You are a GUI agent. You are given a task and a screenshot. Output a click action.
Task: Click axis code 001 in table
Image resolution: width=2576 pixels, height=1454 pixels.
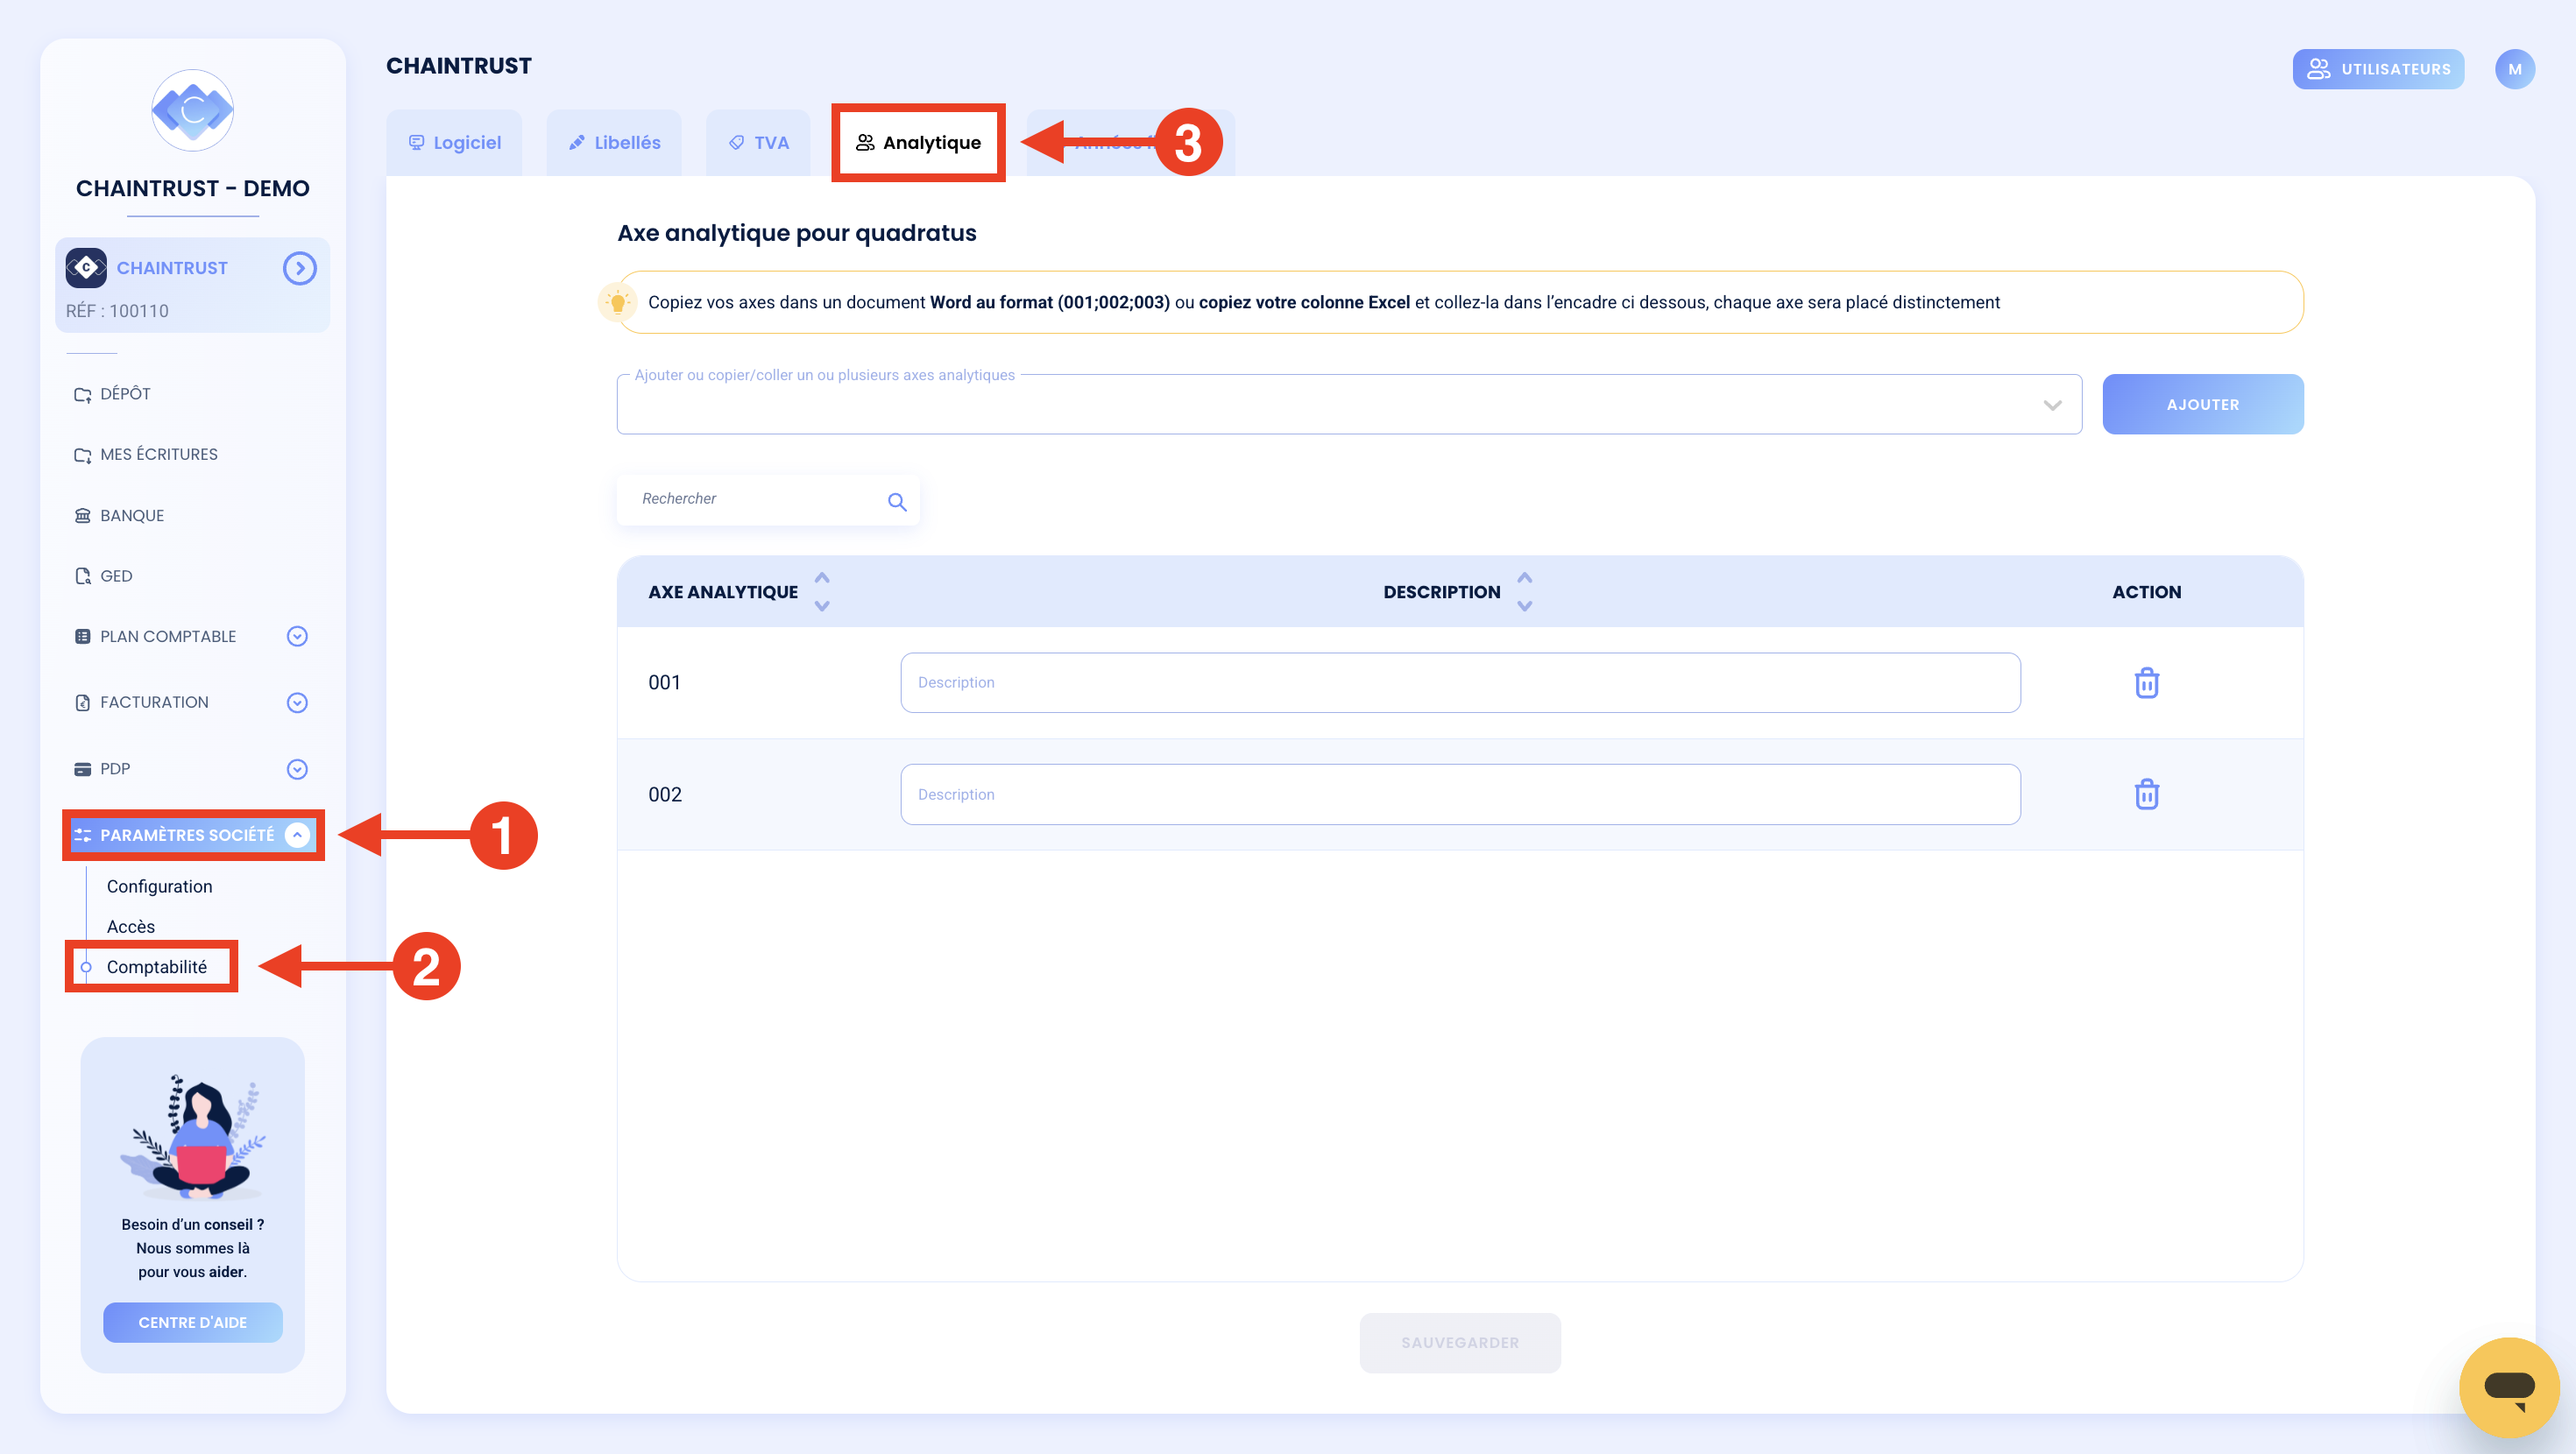(664, 682)
